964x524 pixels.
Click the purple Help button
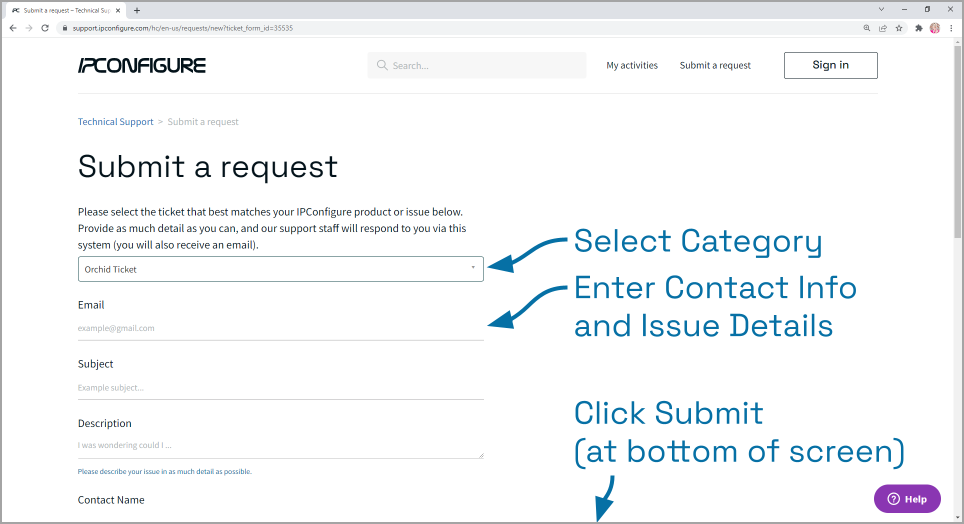907,499
